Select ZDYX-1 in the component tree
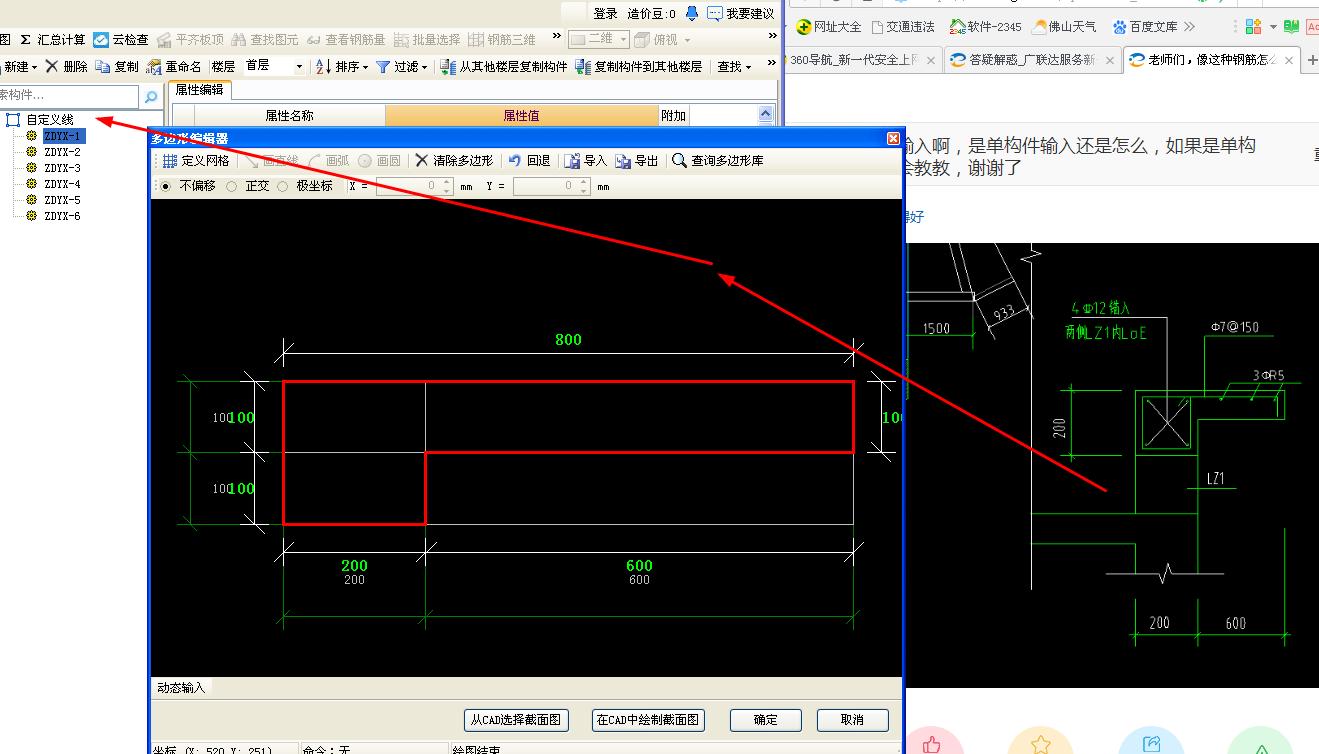The image size is (1319, 754). click(x=62, y=136)
